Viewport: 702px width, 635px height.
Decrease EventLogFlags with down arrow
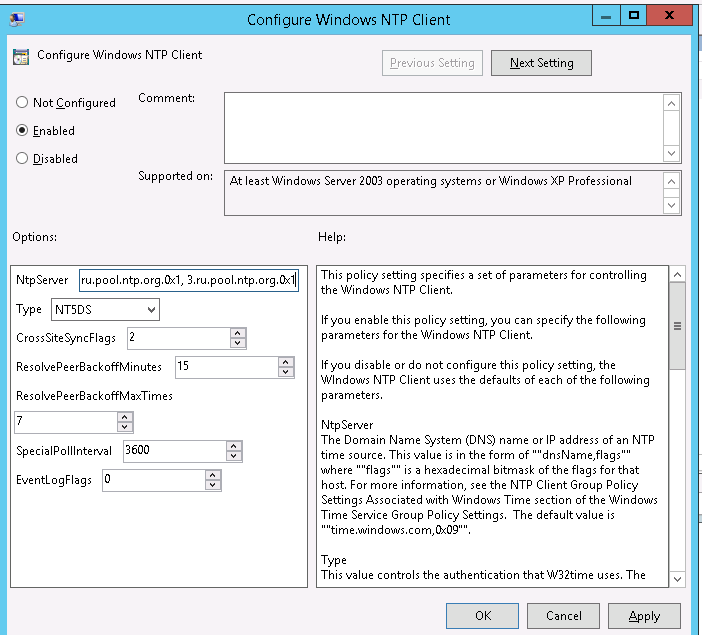point(213,485)
